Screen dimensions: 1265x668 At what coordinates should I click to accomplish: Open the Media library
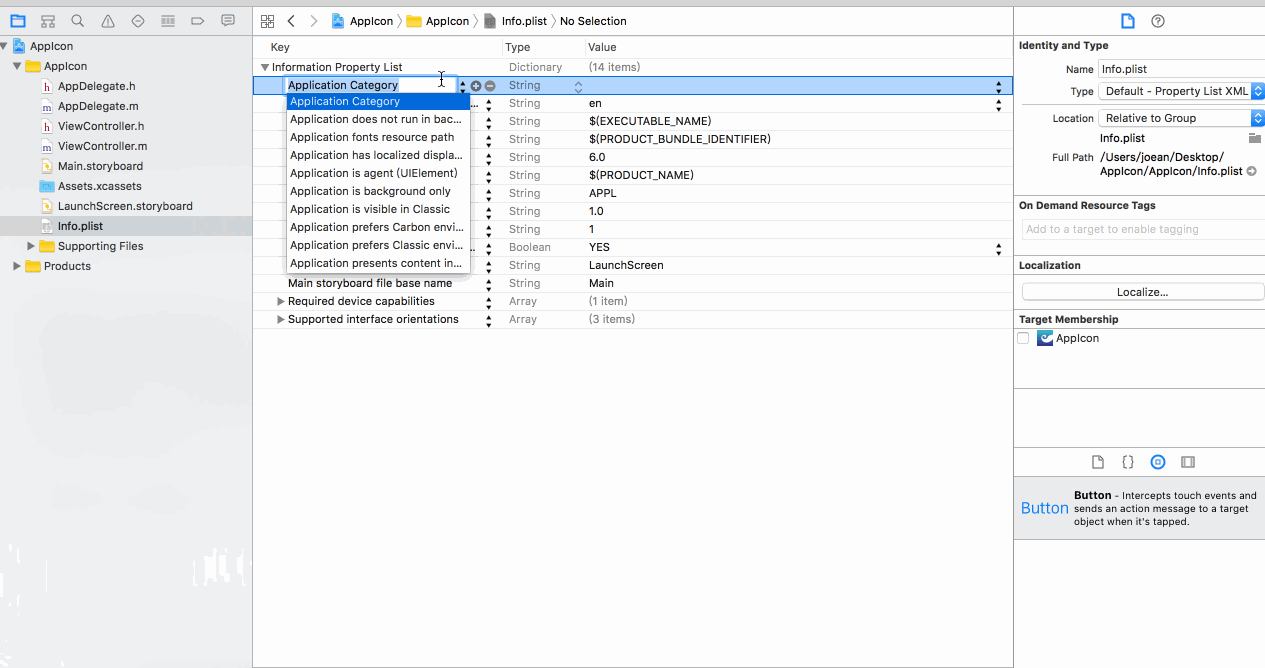click(x=1188, y=461)
